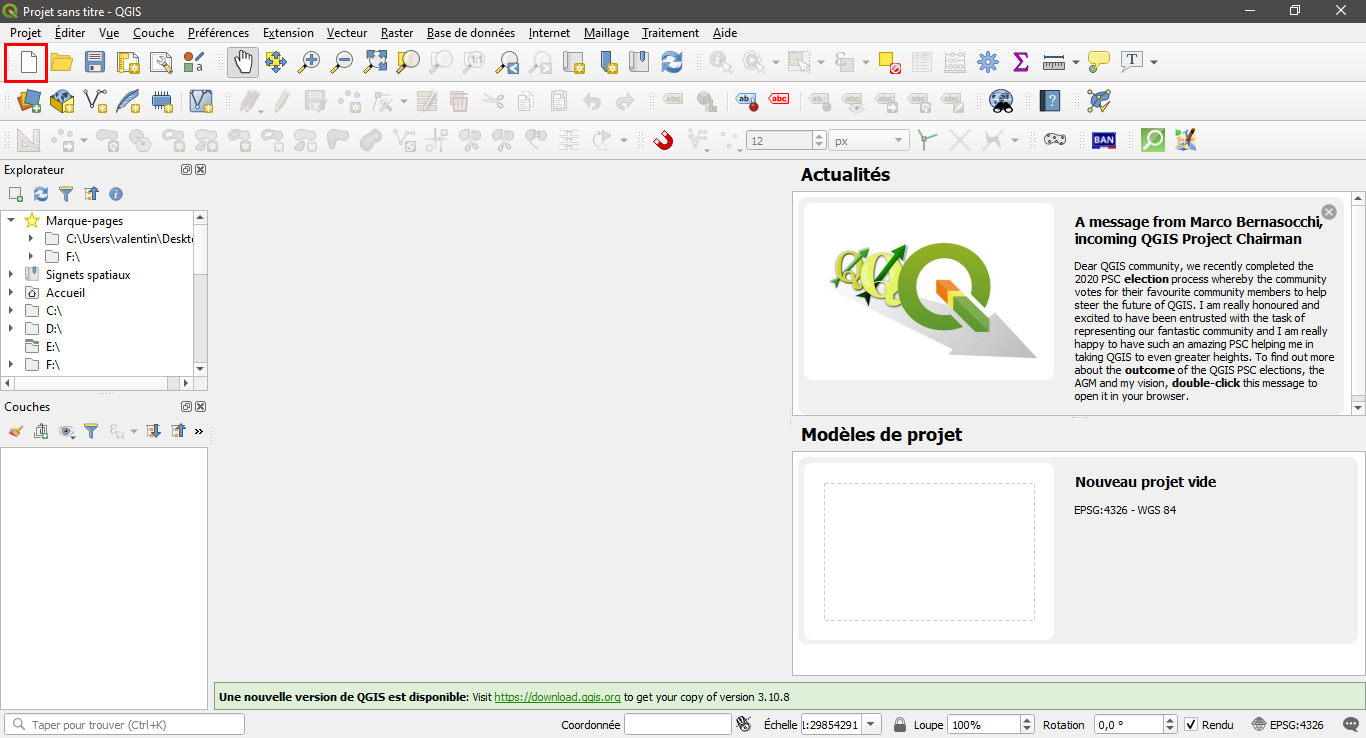The height and width of the screenshot is (738, 1366).
Task: Activate the Pan map hand tool
Action: [242, 63]
